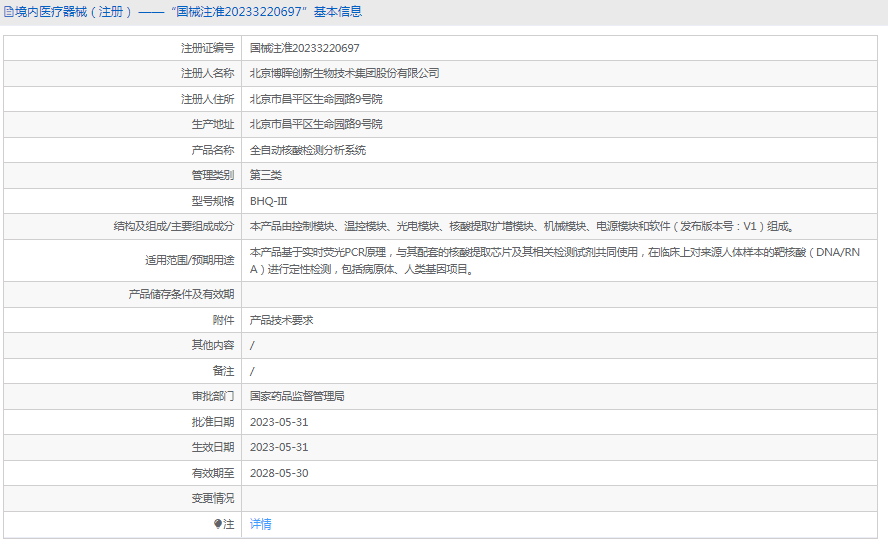Select the header title 境内医疗器械（注册）基本信息
888x548 pixels.
188,12
